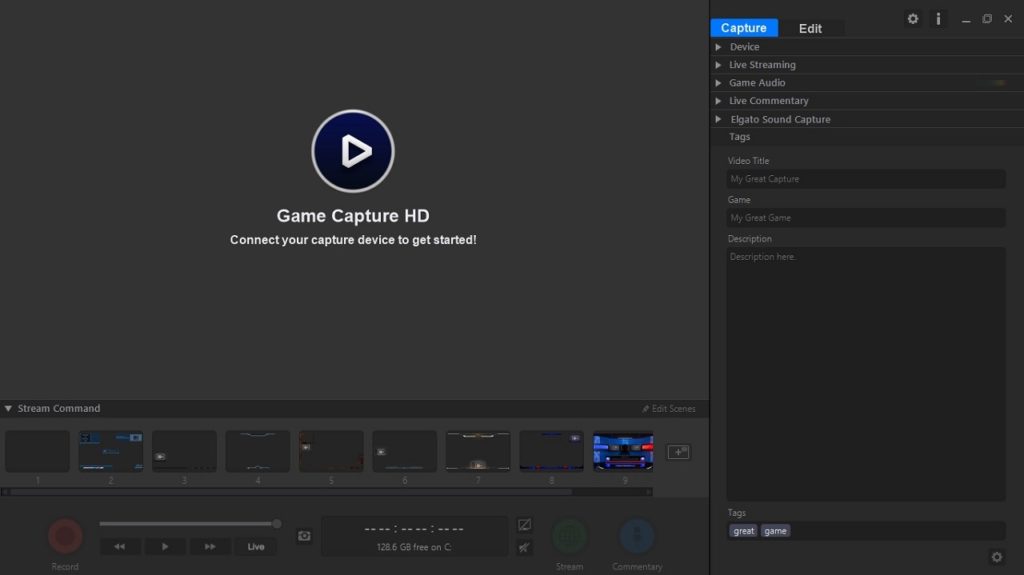The height and width of the screenshot is (575, 1024).
Task: Select scene thumbnail 7
Action: tap(478, 451)
